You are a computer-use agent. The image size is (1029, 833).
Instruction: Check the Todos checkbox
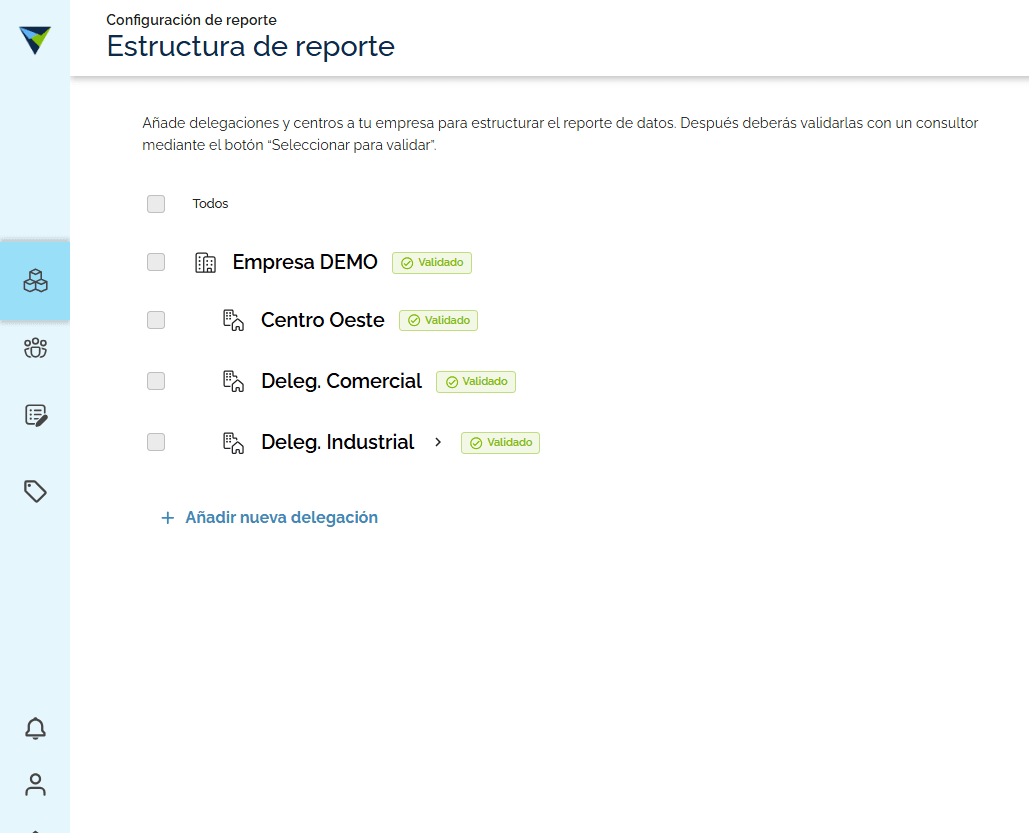[156, 203]
